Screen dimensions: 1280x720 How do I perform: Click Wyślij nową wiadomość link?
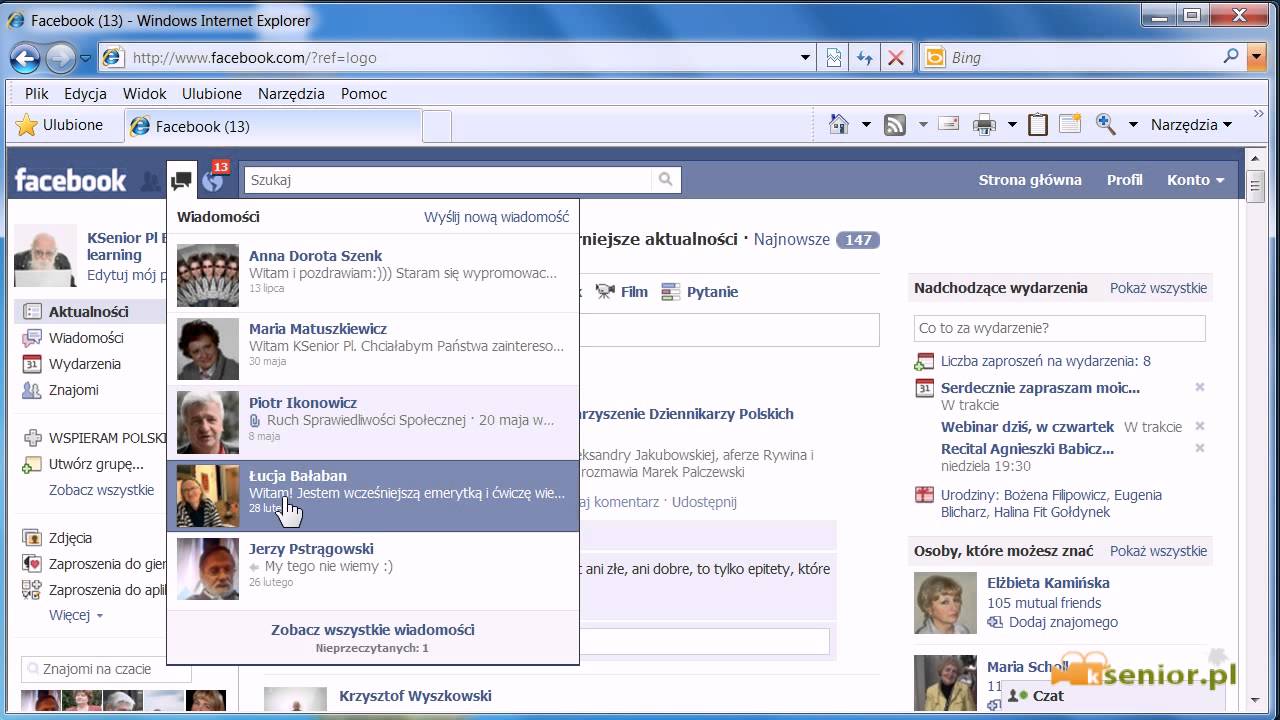[x=496, y=216]
